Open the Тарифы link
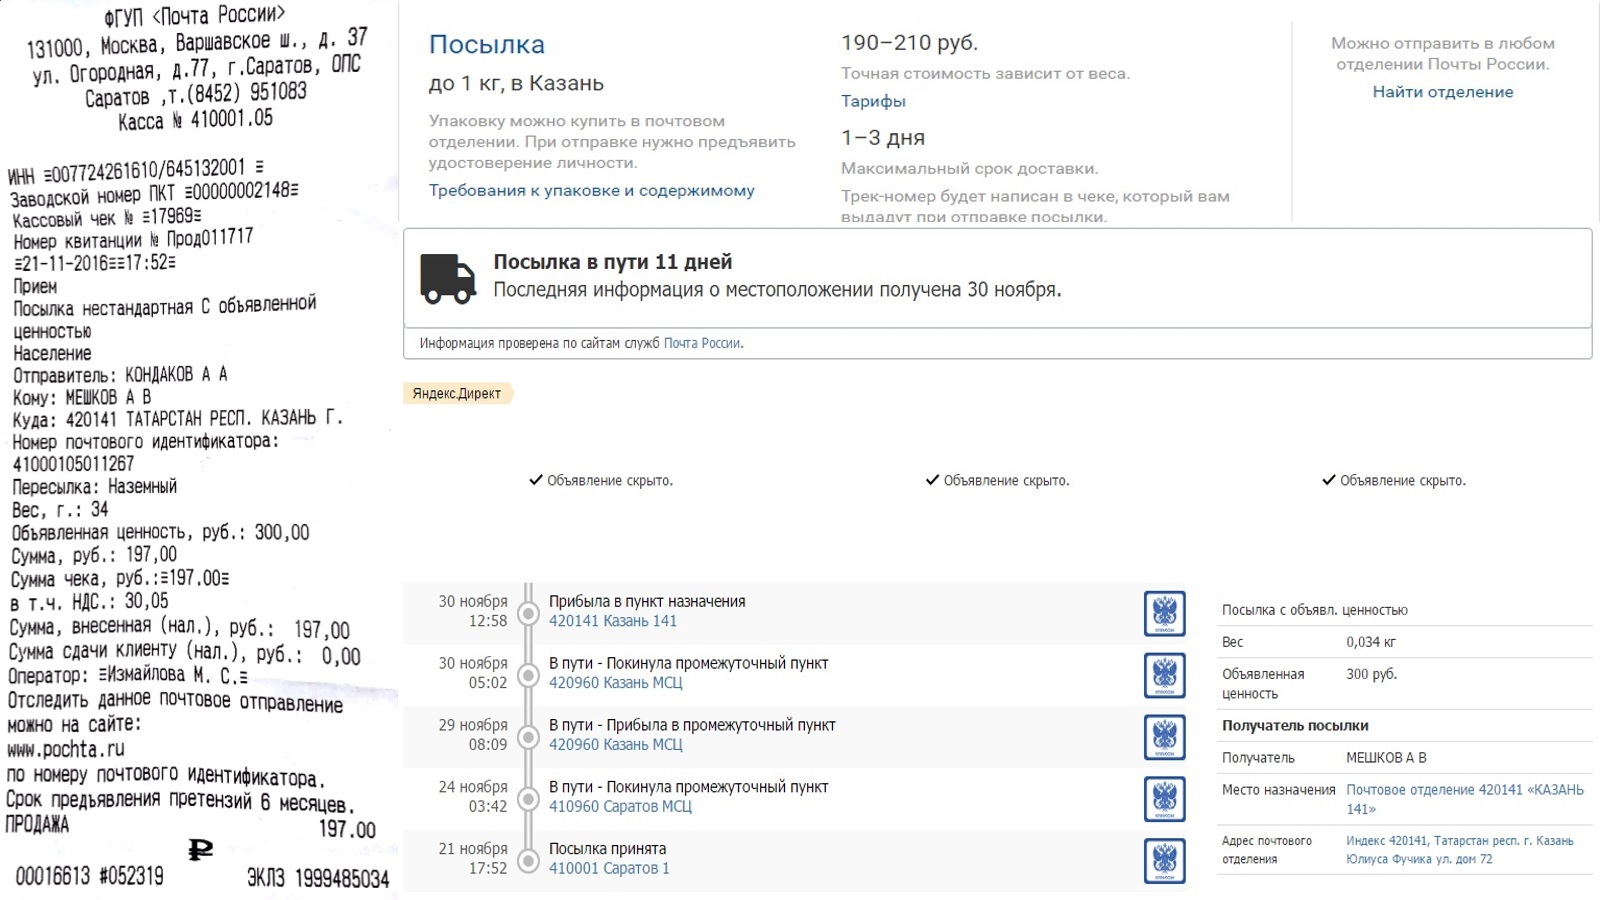The image size is (1600, 900). tap(873, 101)
